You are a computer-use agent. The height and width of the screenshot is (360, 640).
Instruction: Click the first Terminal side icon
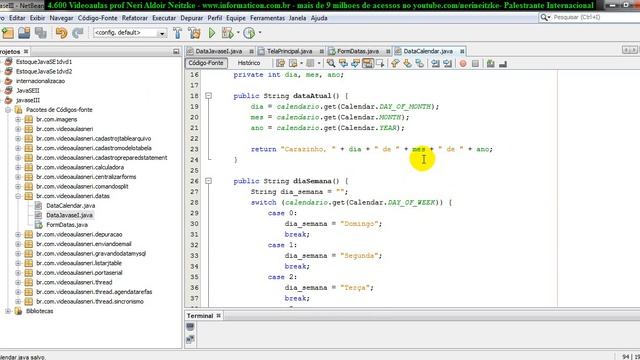[x=190, y=327]
